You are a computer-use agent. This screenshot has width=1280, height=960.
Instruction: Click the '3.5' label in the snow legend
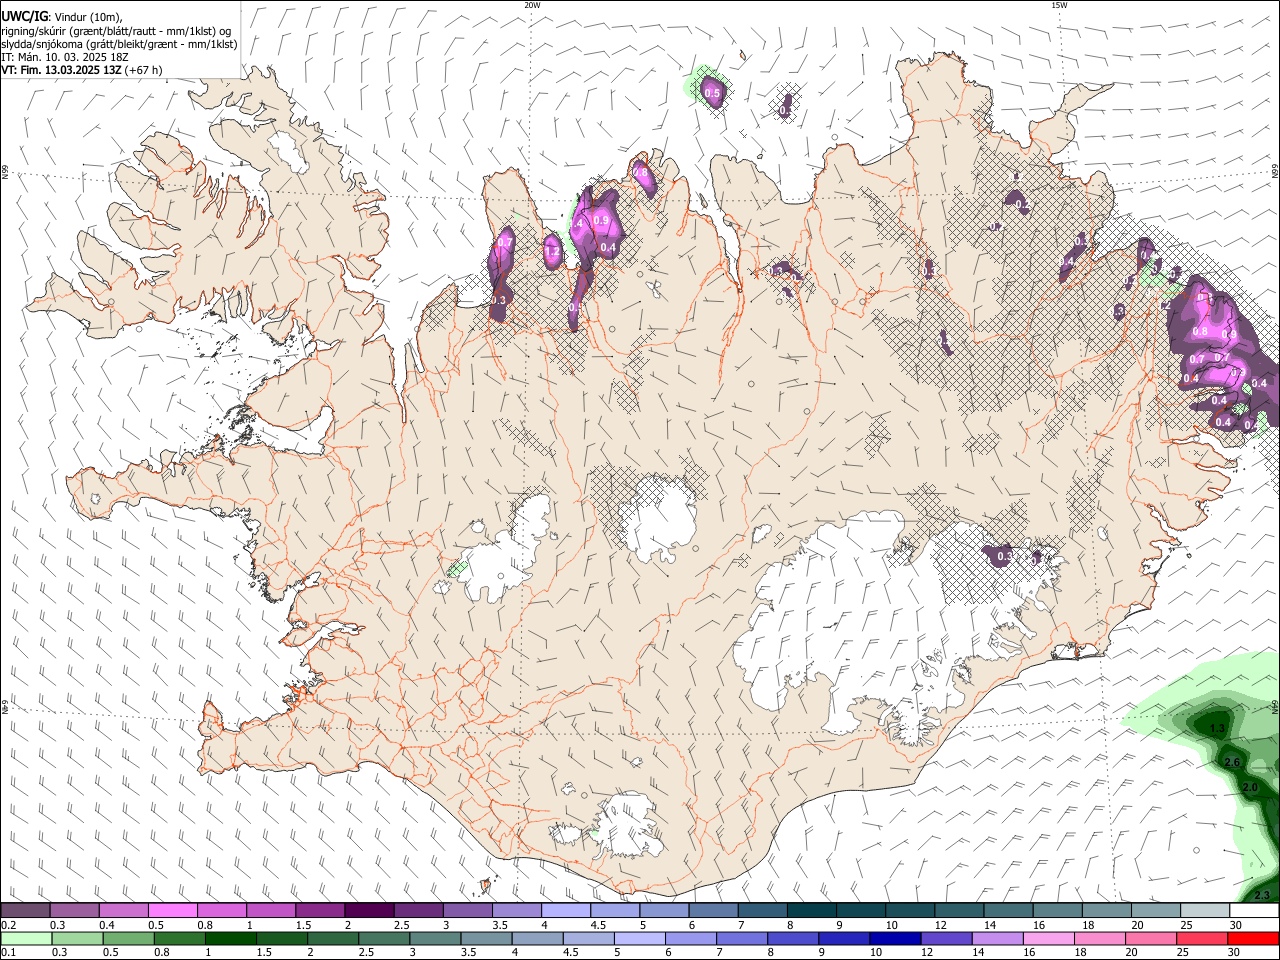500,925
